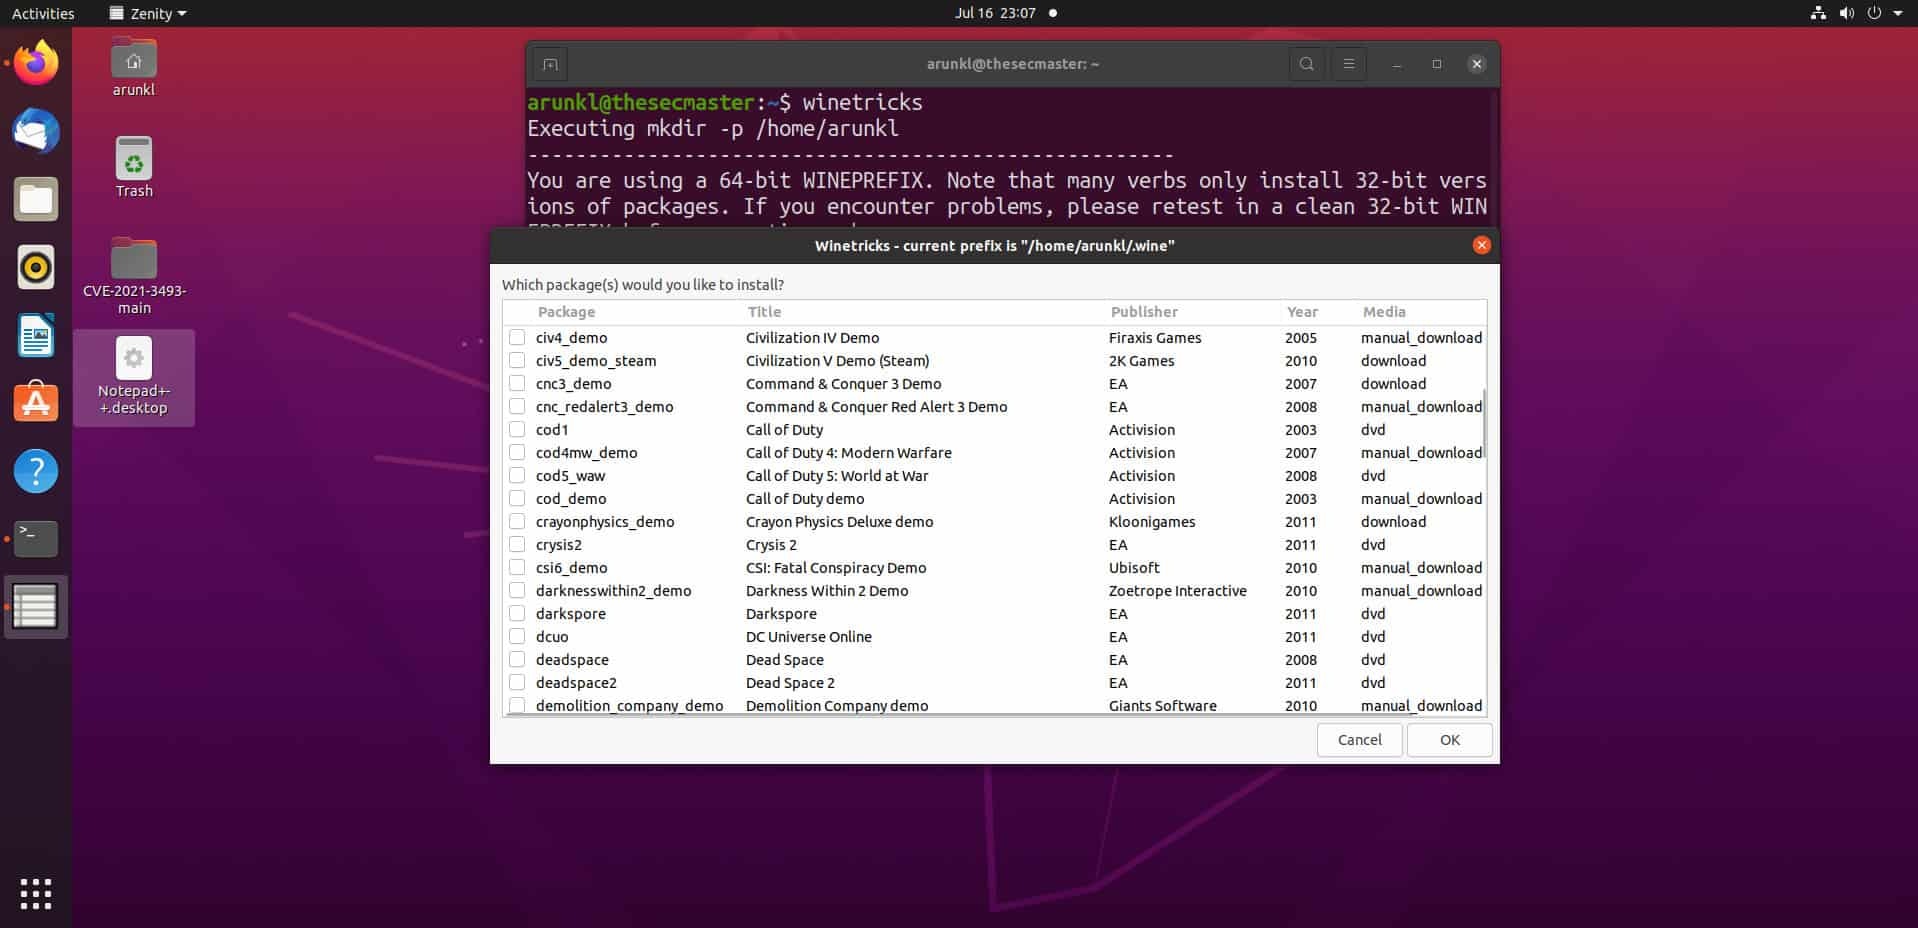Screen dimensions: 1918x928
Task: Click the 'Dead Space' title cell
Action: [785, 659]
